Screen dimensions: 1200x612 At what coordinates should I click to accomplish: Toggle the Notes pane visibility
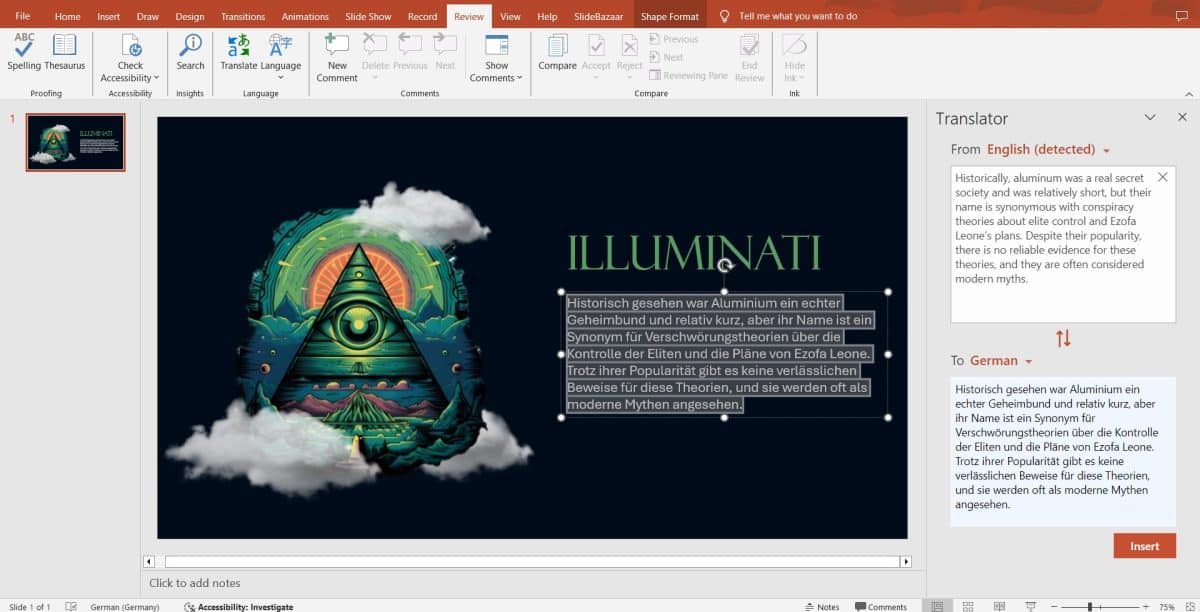824,606
